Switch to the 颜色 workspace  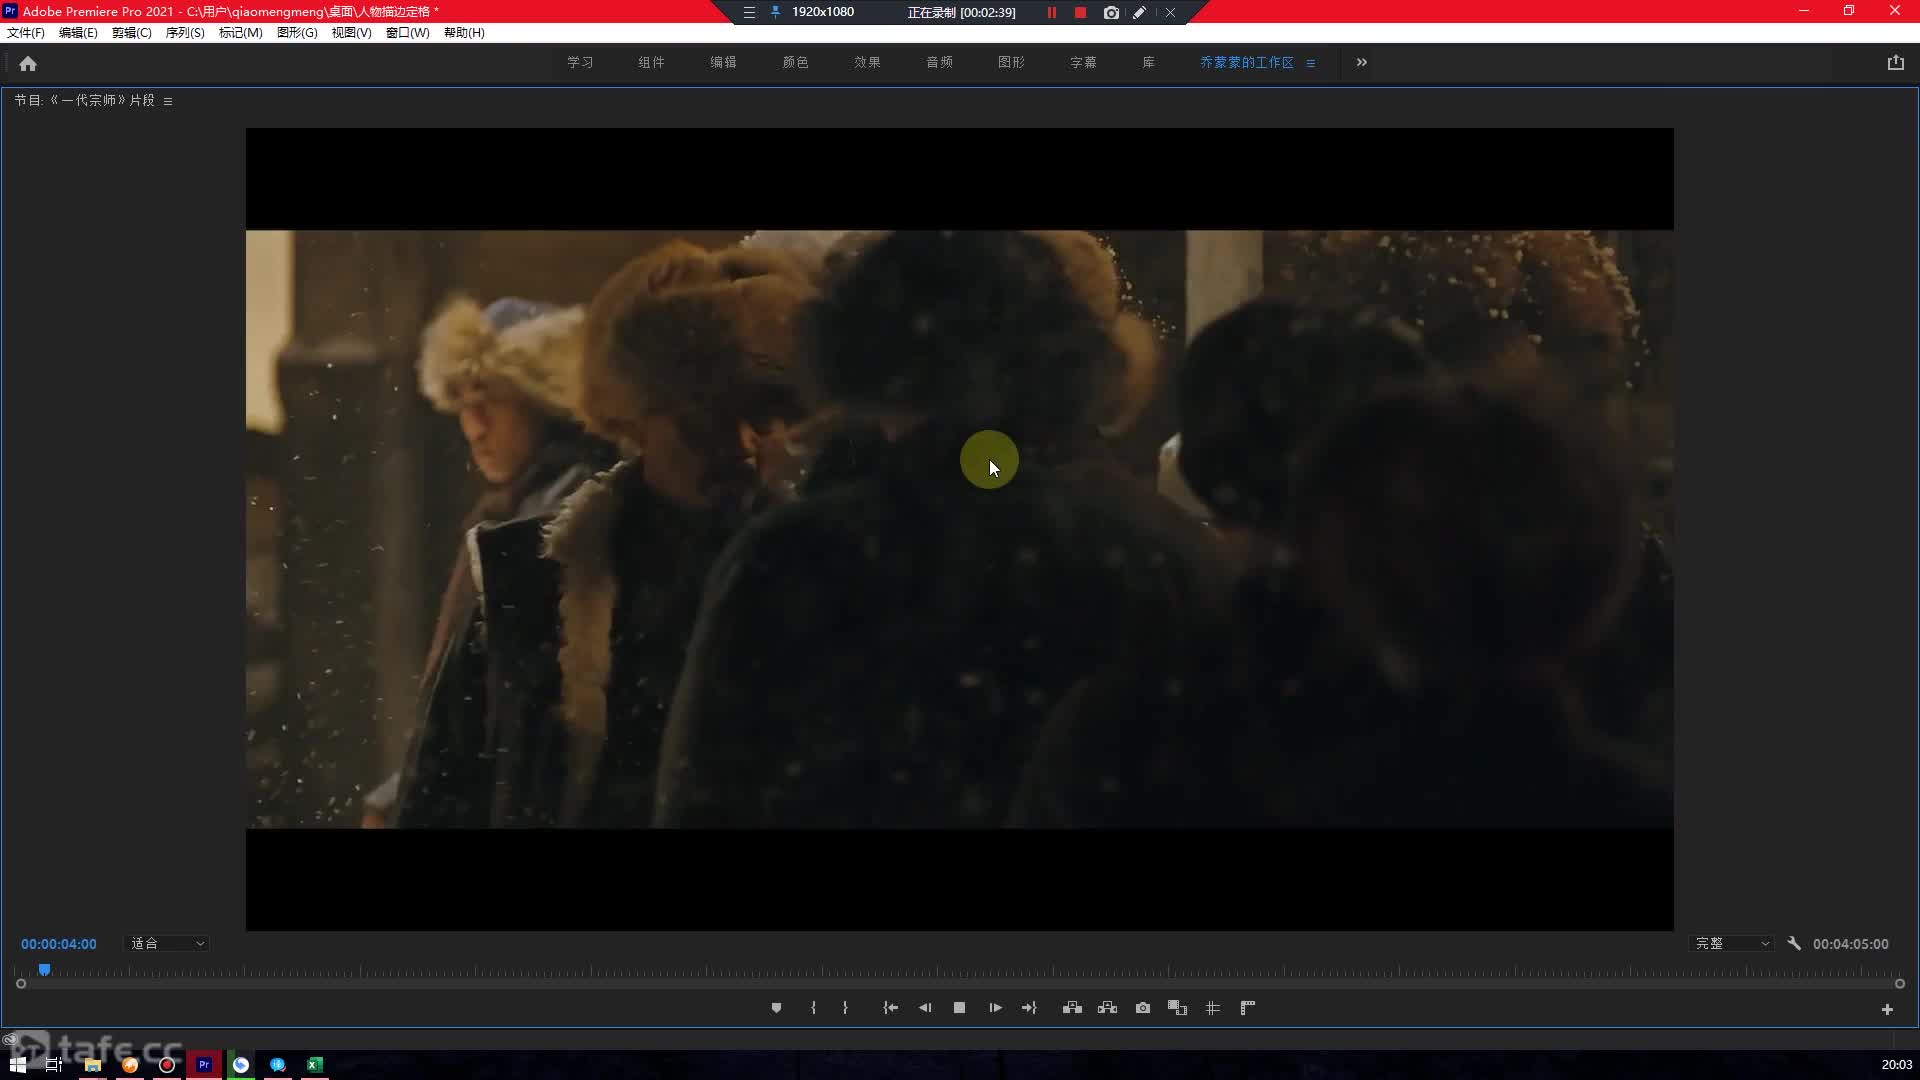[796, 62]
